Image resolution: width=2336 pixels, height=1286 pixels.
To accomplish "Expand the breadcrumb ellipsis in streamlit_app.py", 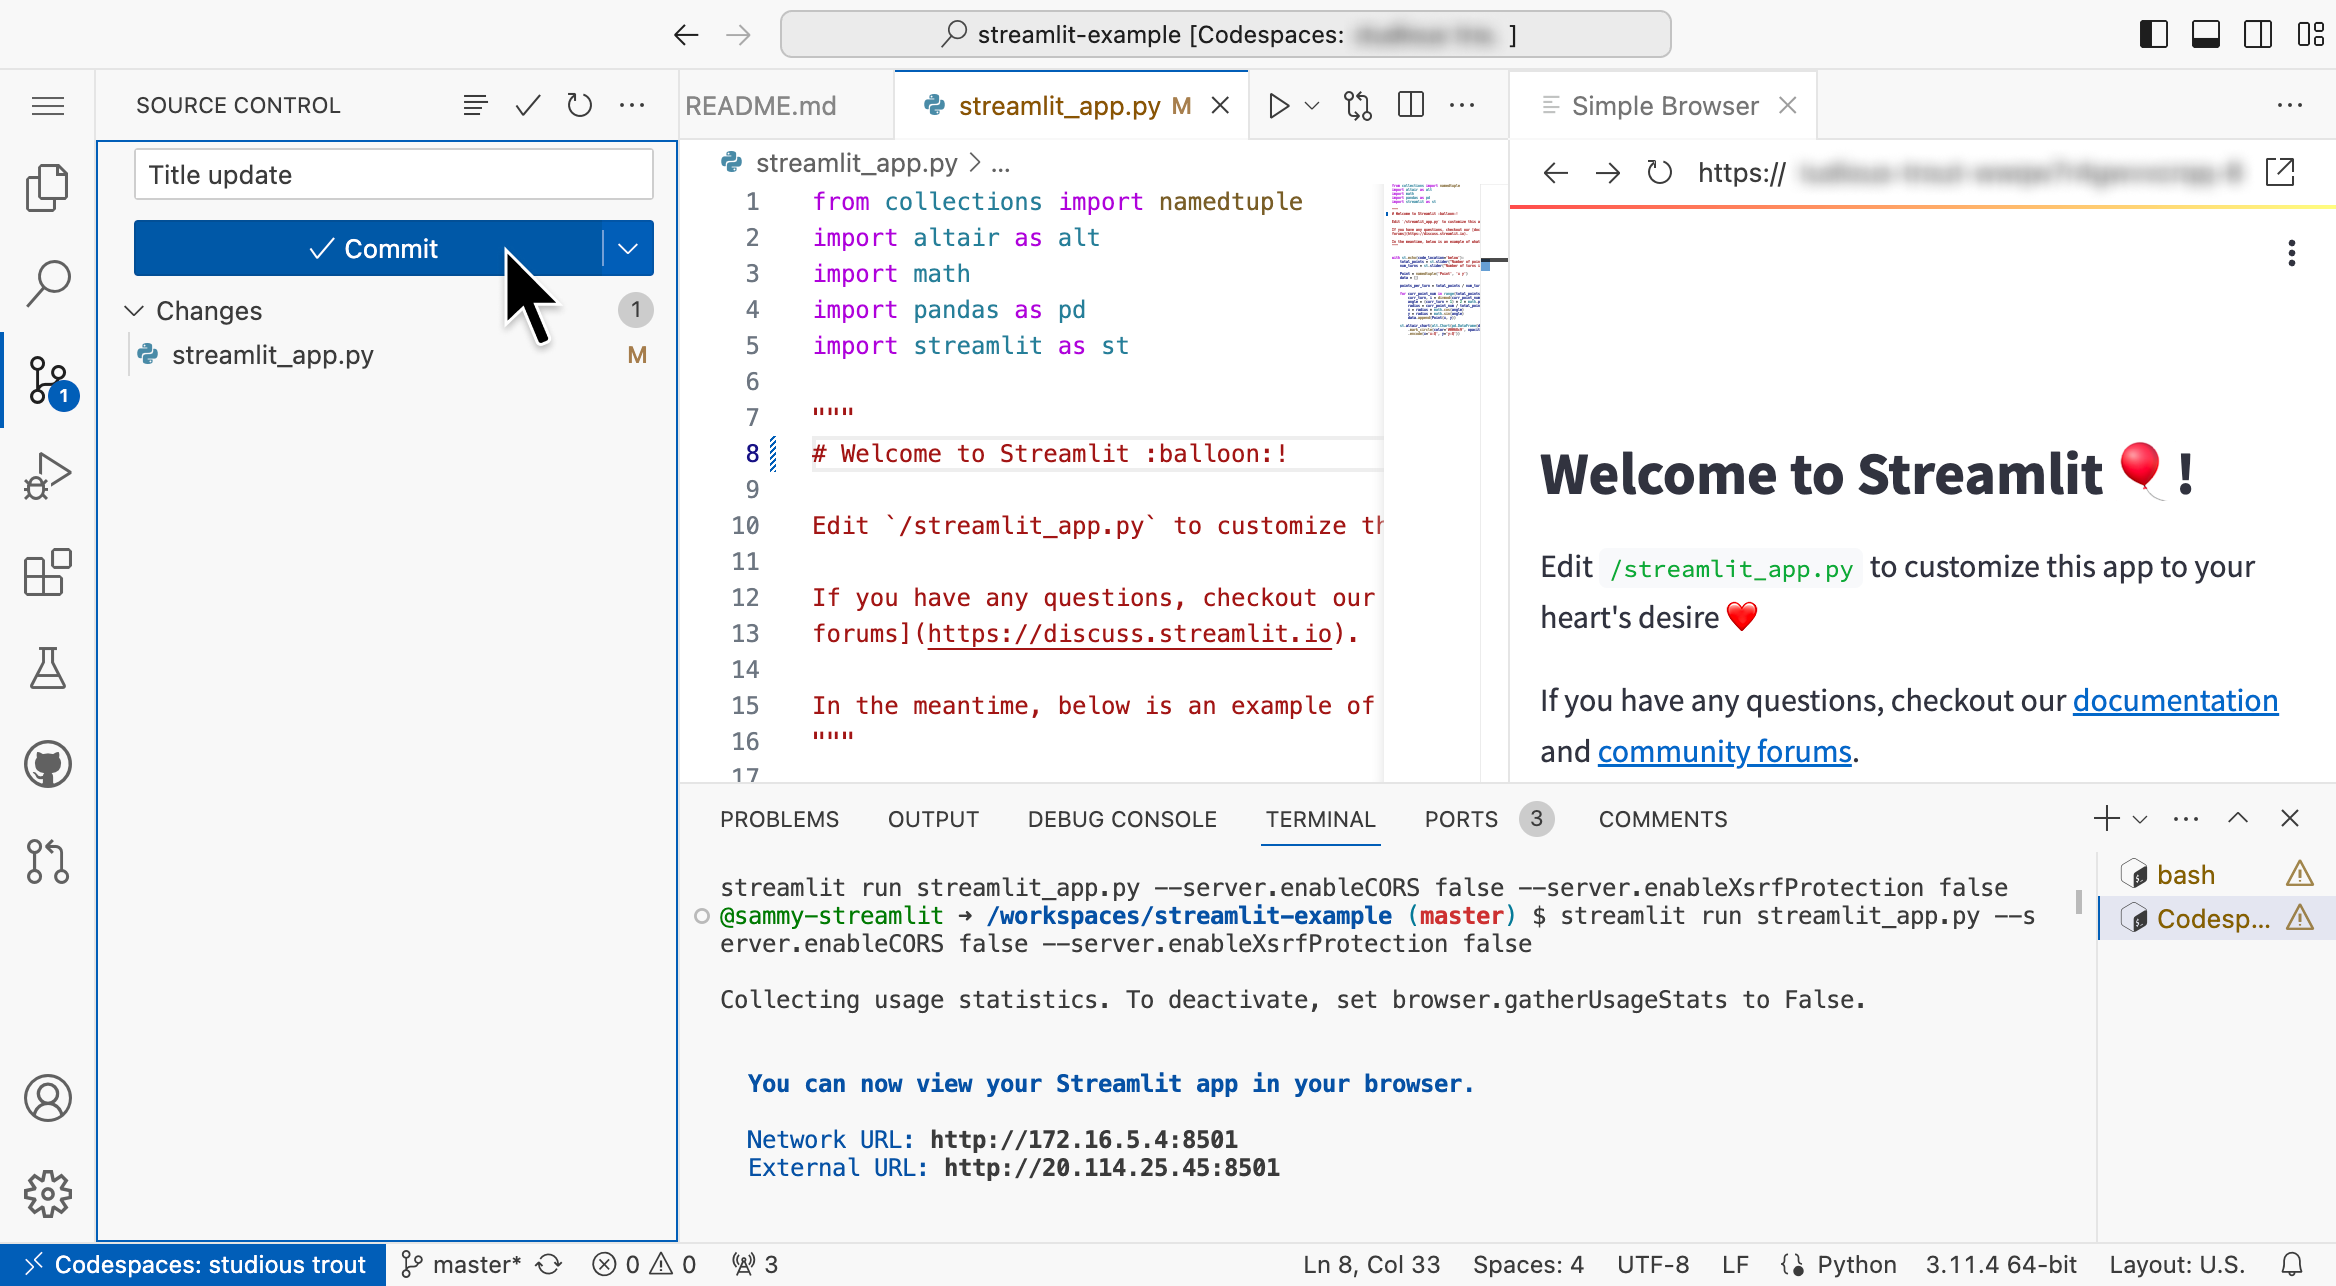I will pos(1001,163).
